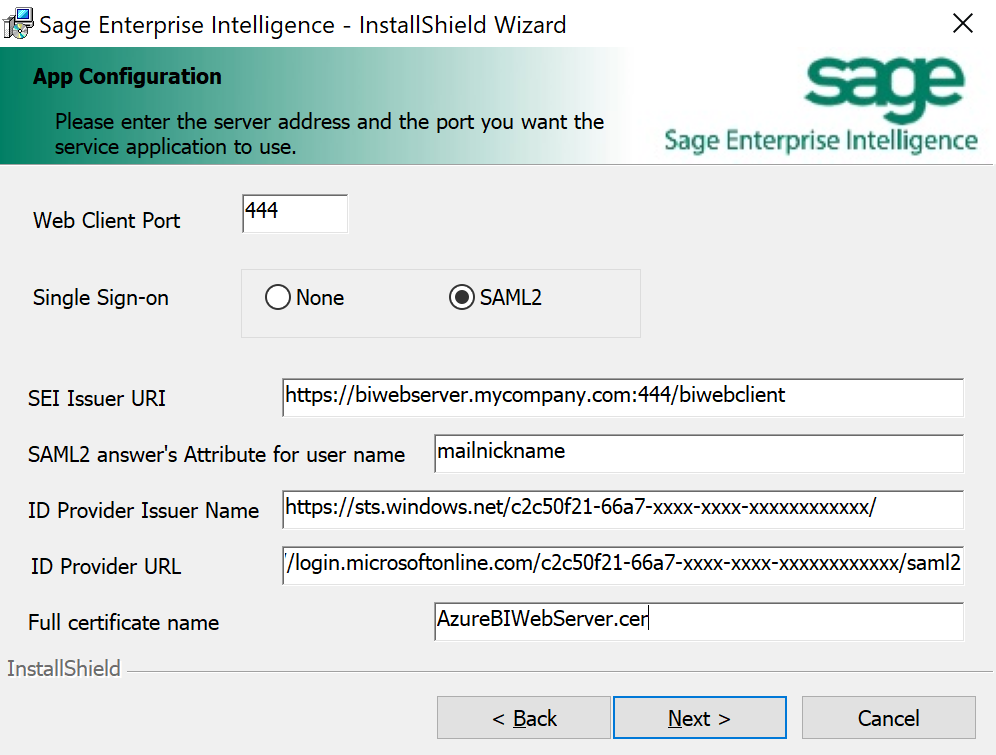The image size is (996, 755).
Task: Close the InstallShield Wizard window
Action: (962, 24)
